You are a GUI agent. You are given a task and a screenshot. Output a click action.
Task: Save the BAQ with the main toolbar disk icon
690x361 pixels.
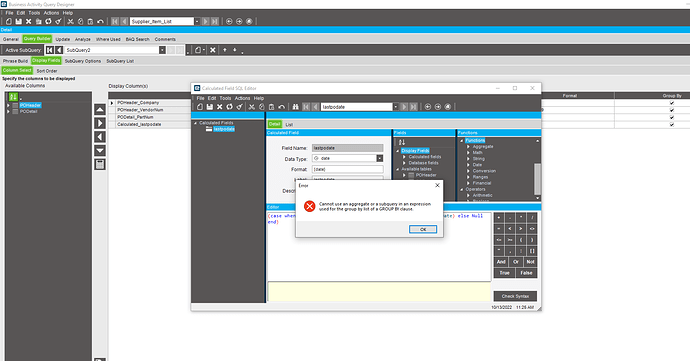(18, 21)
